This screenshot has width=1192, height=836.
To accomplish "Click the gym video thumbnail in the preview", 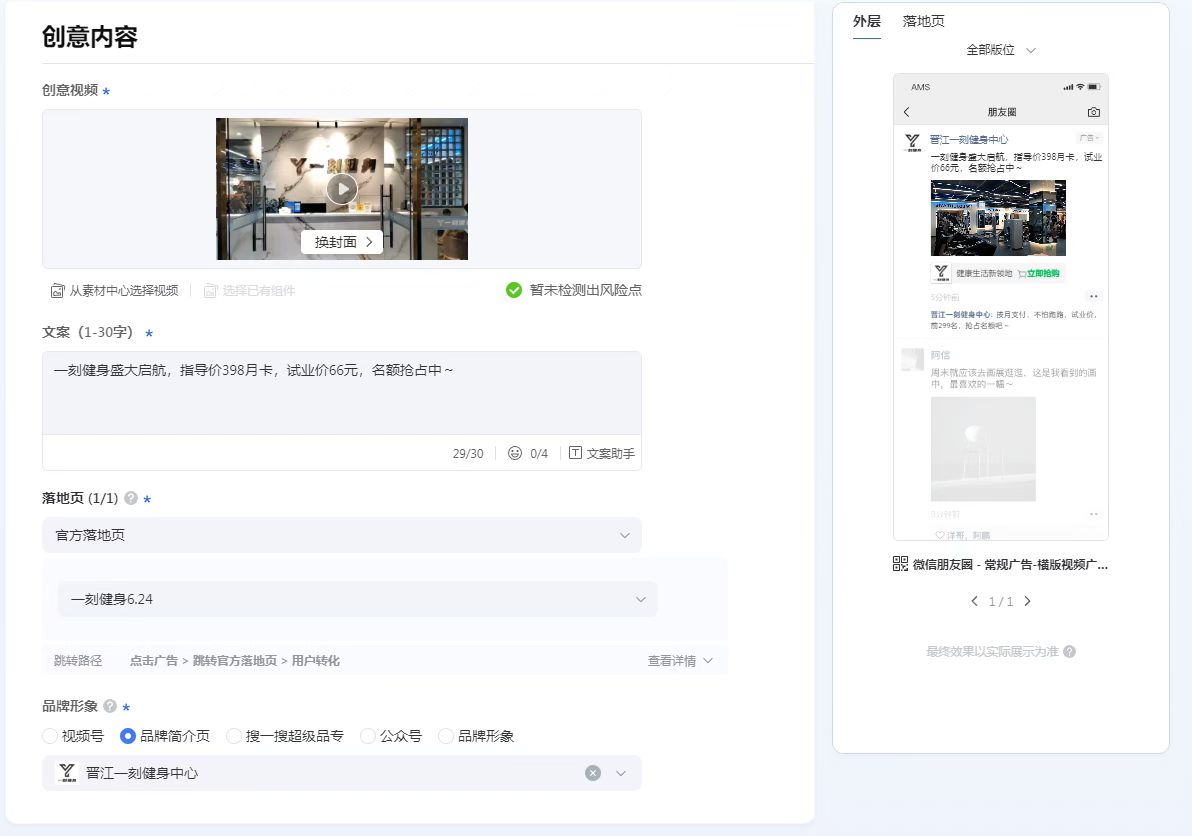I will tap(998, 217).
